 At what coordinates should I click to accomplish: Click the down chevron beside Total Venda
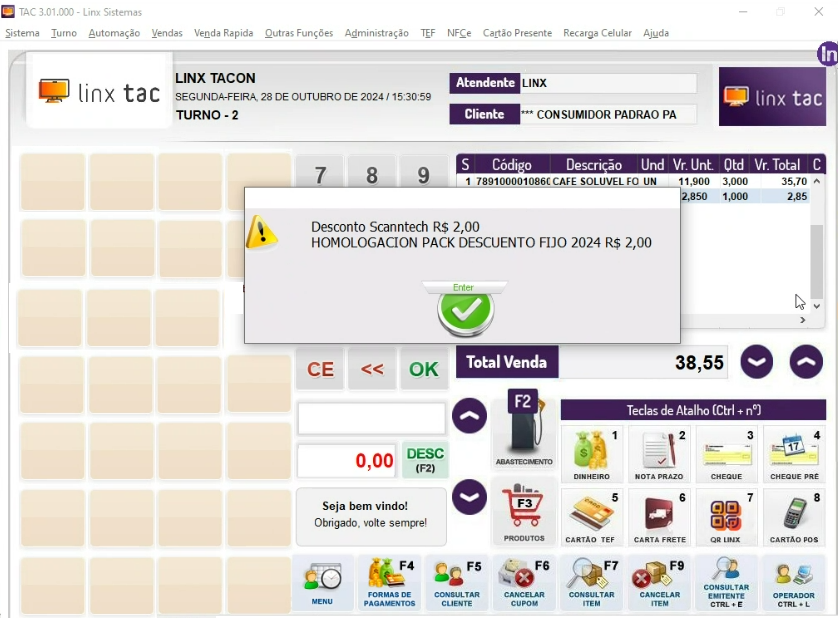[x=757, y=362]
